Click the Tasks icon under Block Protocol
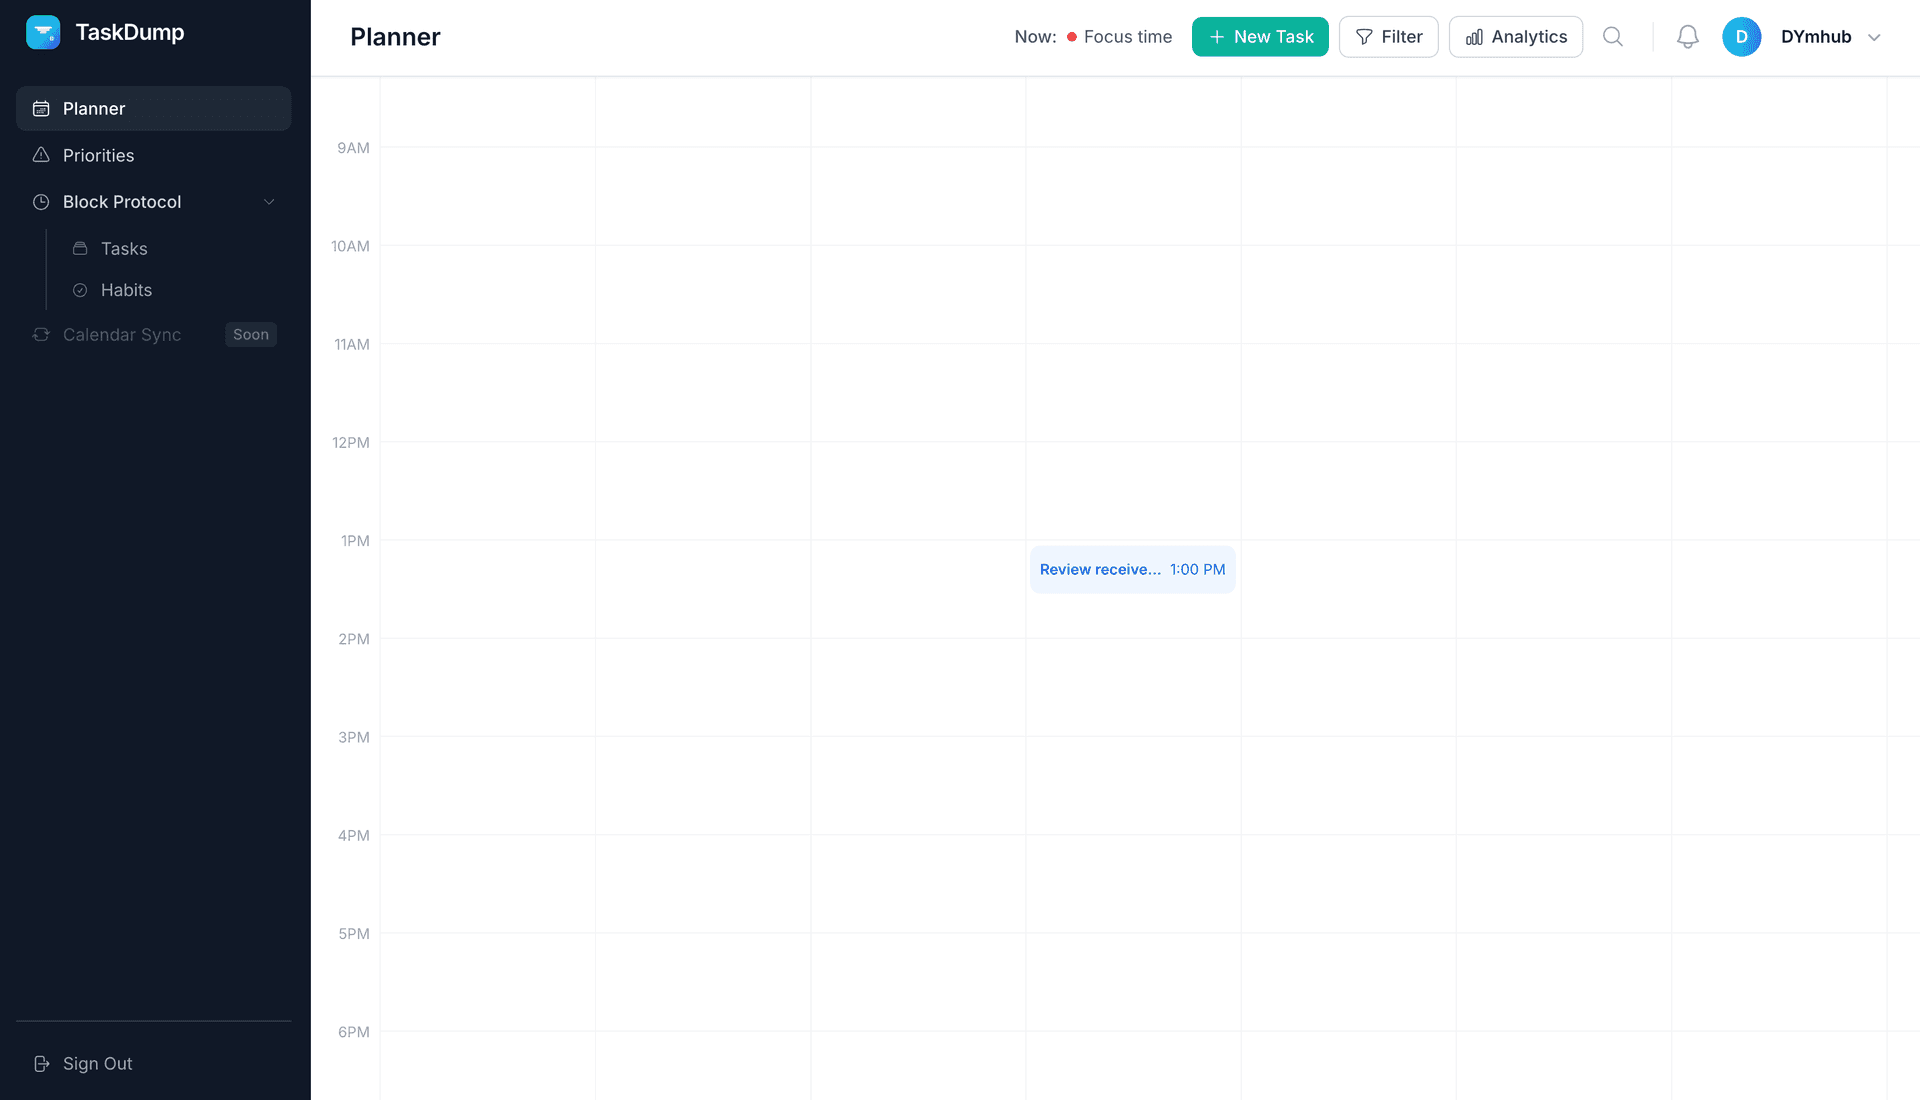Viewport: 1920px width, 1100px height. pyautogui.click(x=80, y=248)
